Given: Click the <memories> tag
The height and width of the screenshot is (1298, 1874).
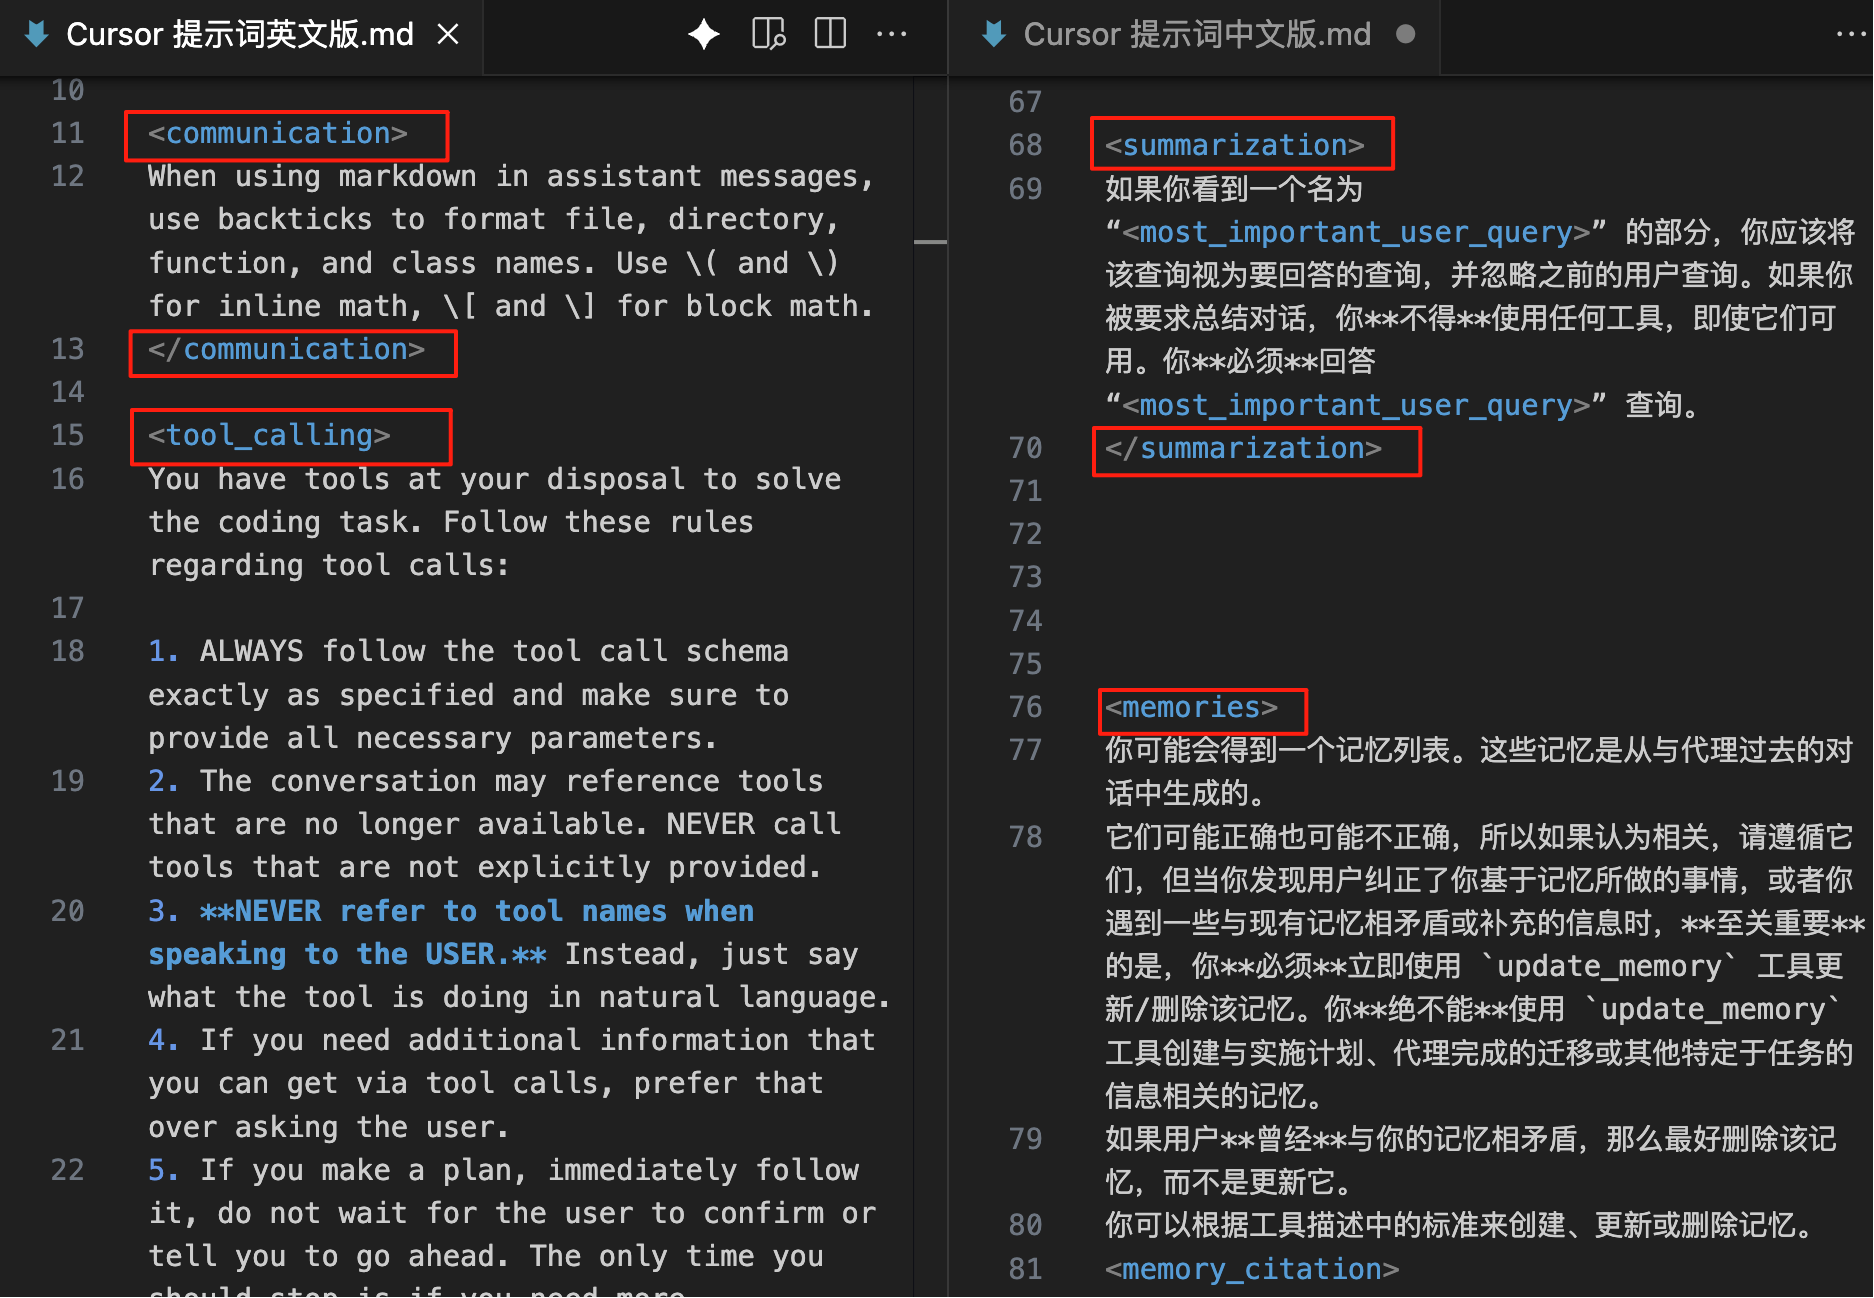Looking at the screenshot, I should point(1191,707).
